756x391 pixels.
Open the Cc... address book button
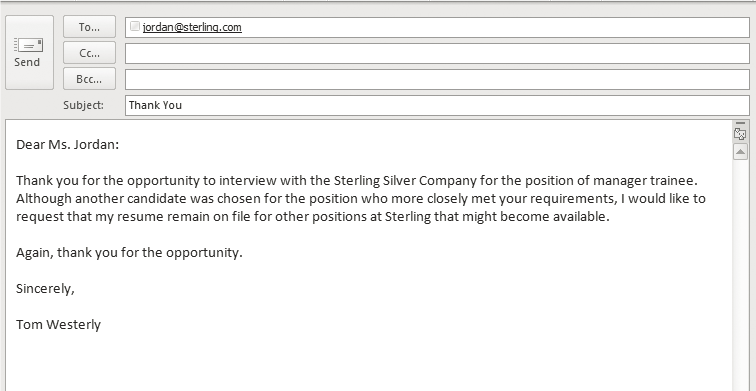[x=89, y=53]
